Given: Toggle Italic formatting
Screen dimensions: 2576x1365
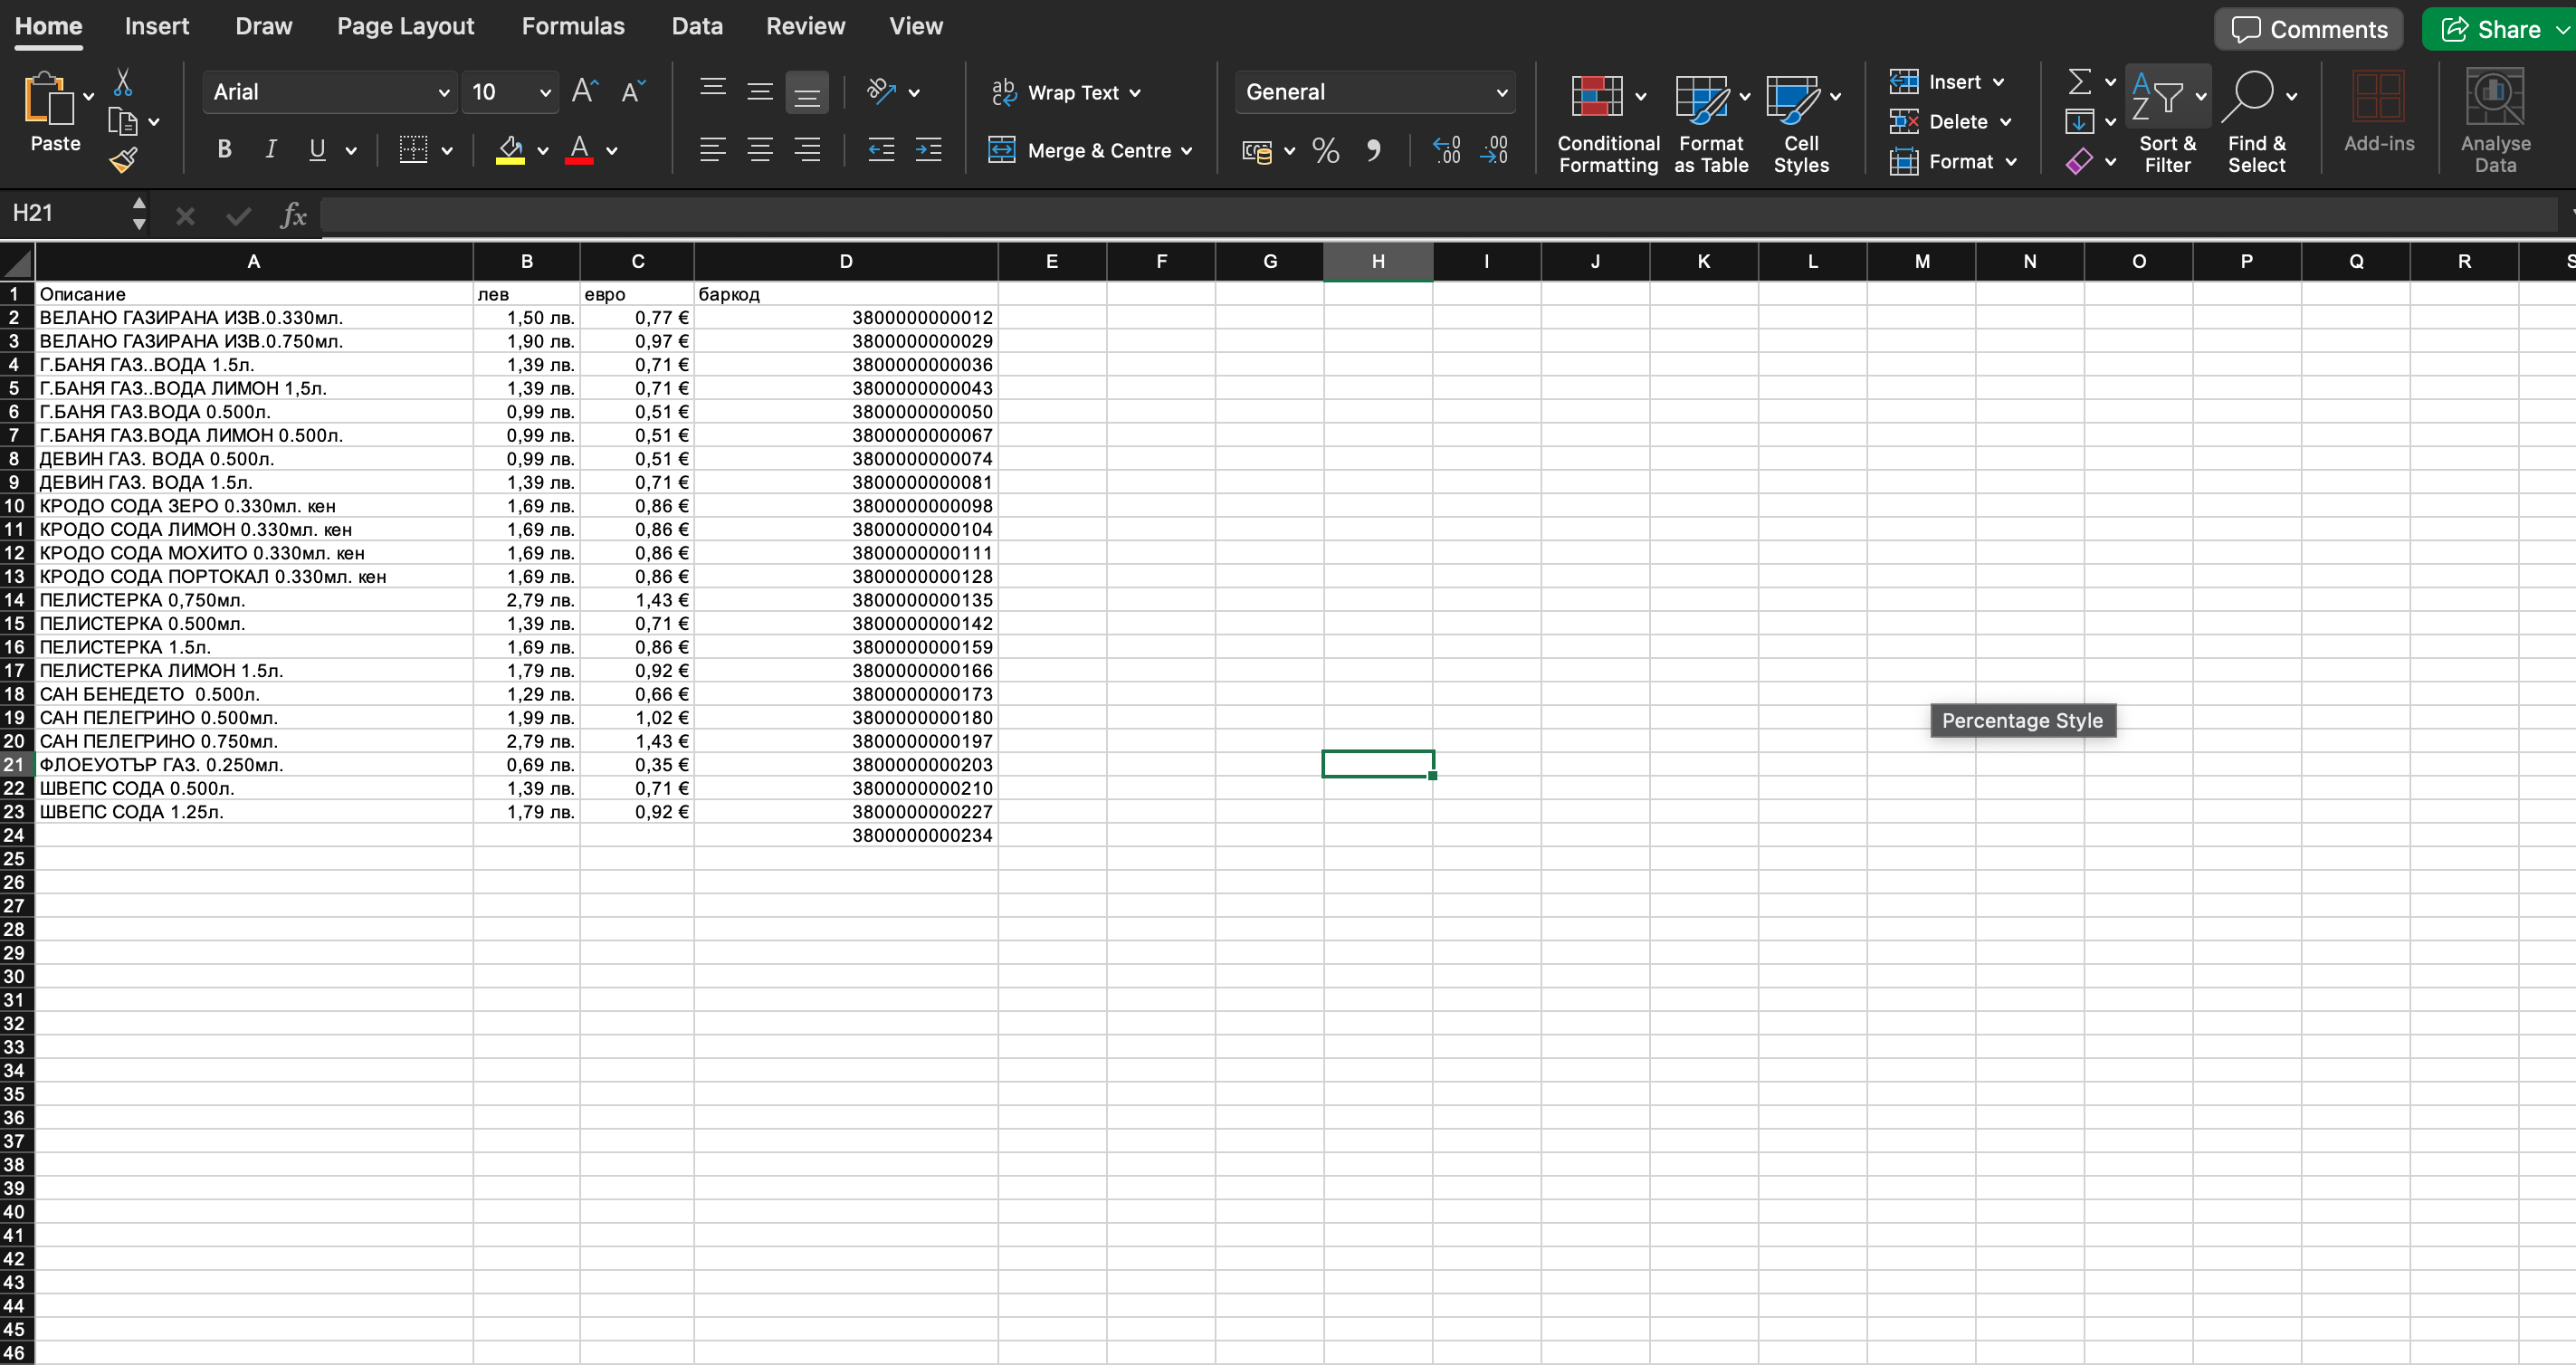Looking at the screenshot, I should (271, 150).
